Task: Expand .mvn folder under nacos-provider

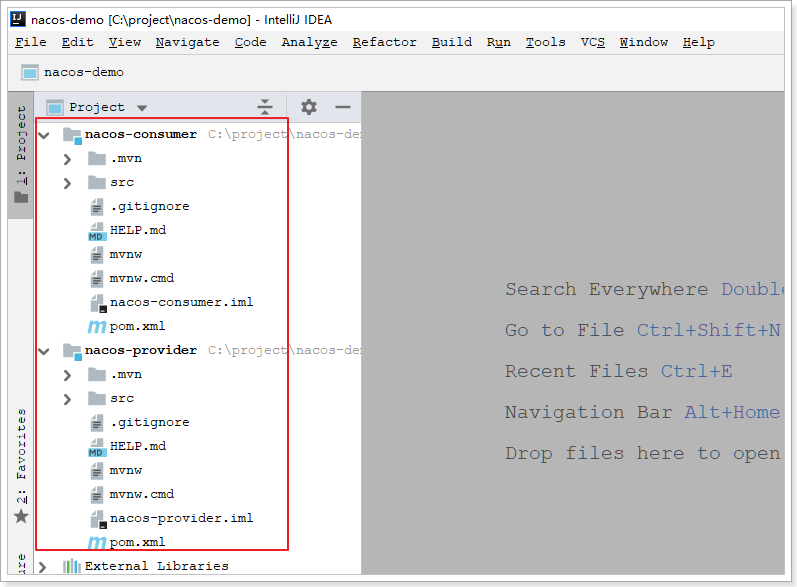Action: [x=67, y=374]
